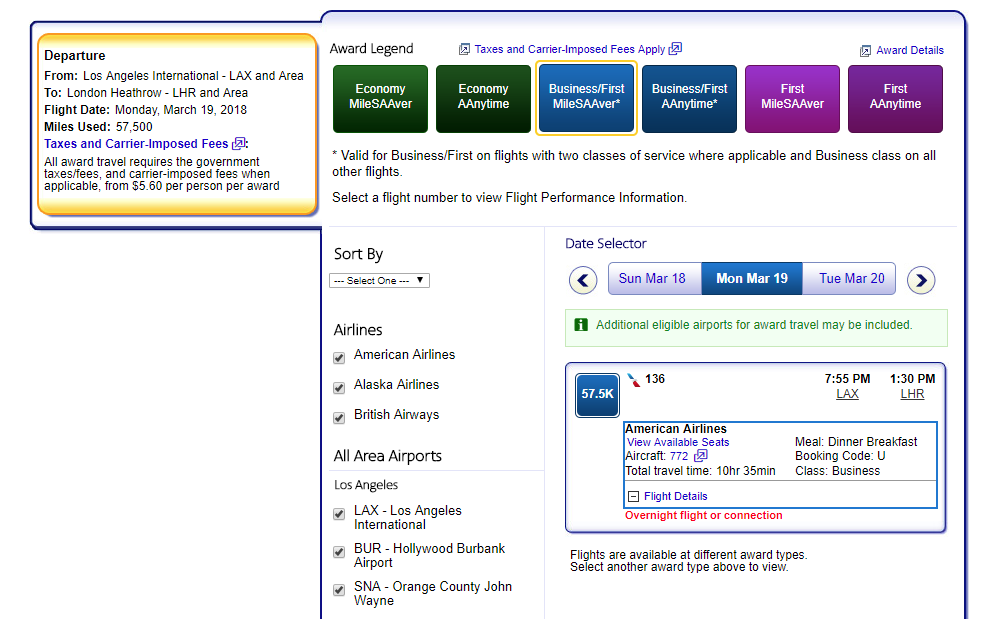Viewport: 996px width, 619px height.
Task: Collapse the Flight Details section
Action: click(634, 495)
